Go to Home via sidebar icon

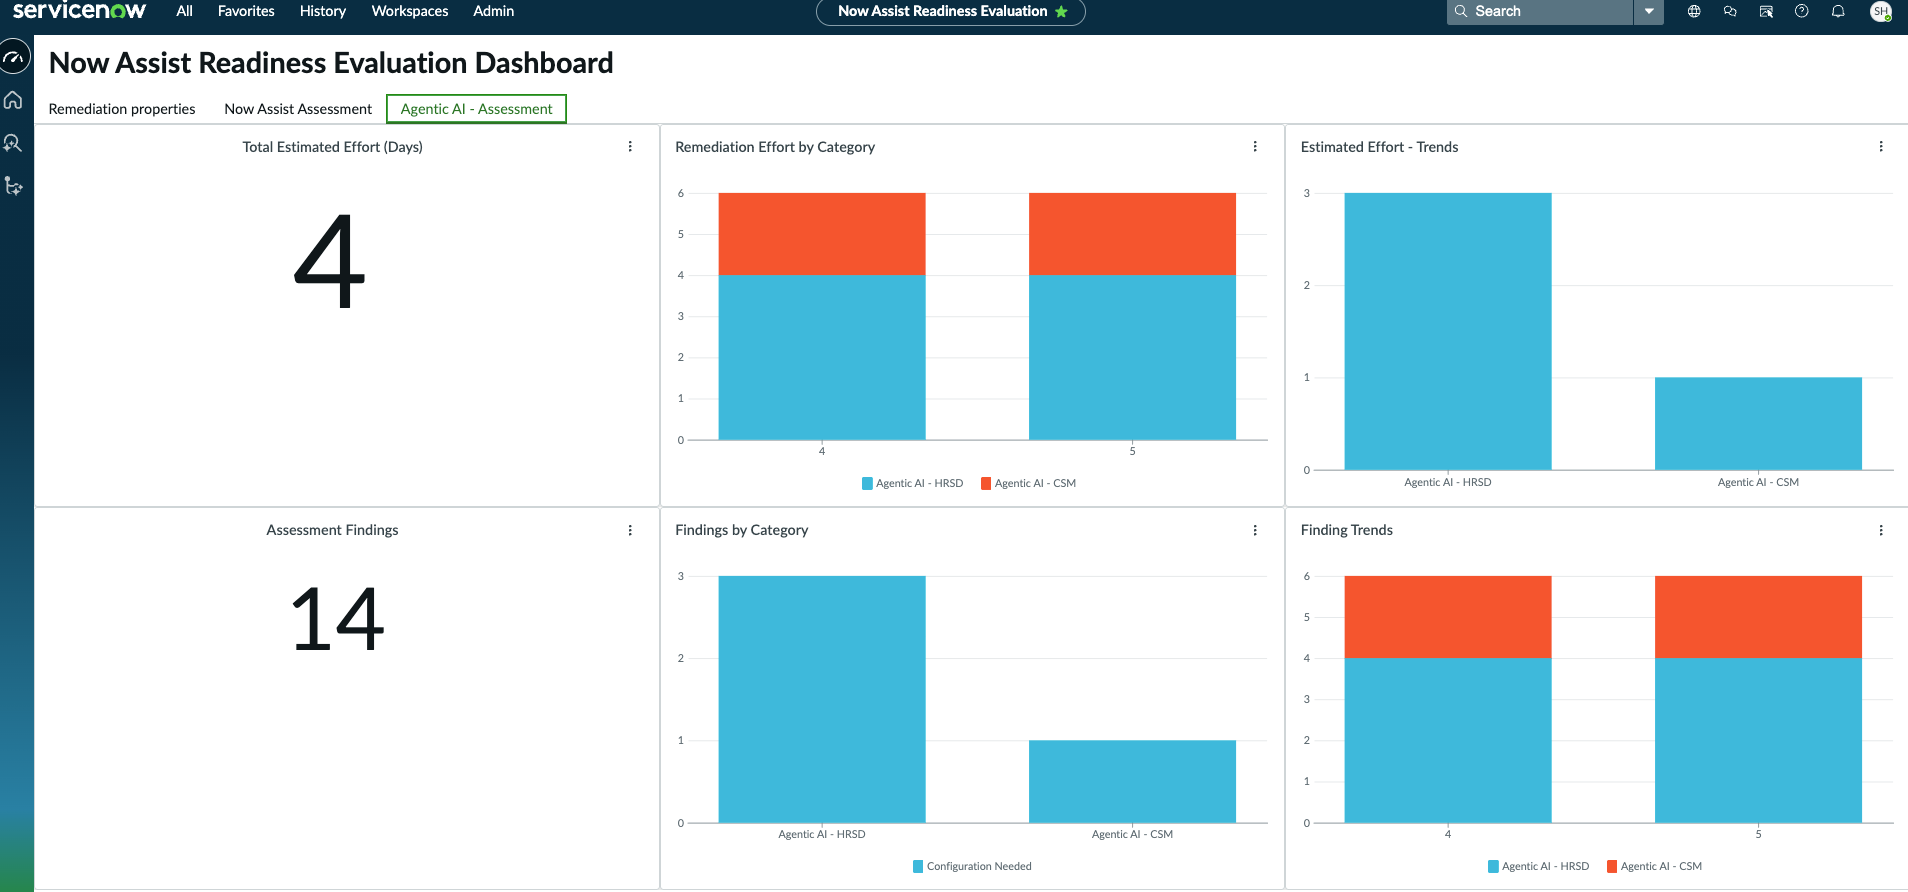[x=14, y=100]
